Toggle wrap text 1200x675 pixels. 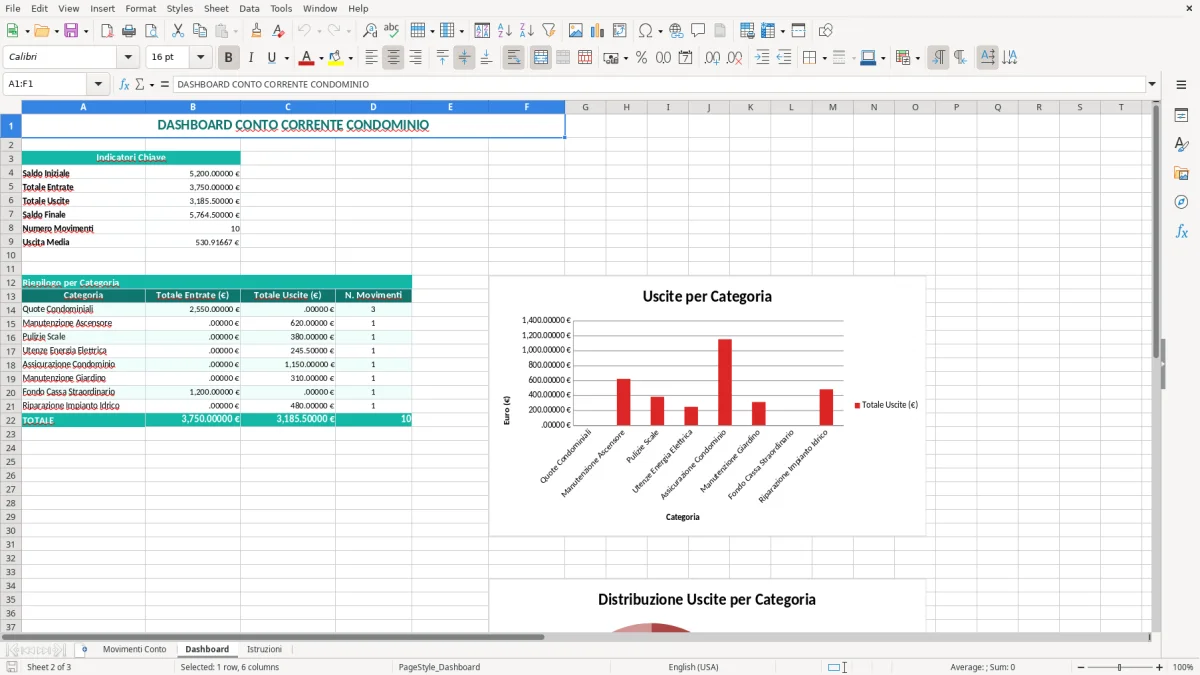coord(513,58)
